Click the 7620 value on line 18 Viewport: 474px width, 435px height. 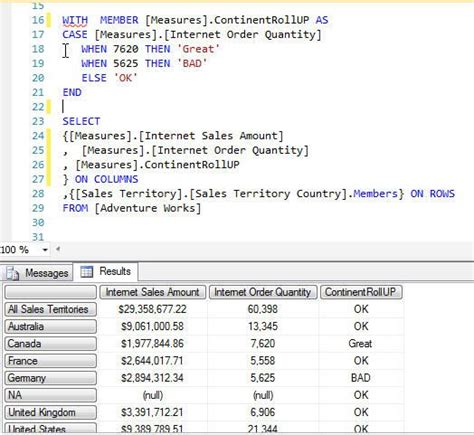[x=126, y=49]
